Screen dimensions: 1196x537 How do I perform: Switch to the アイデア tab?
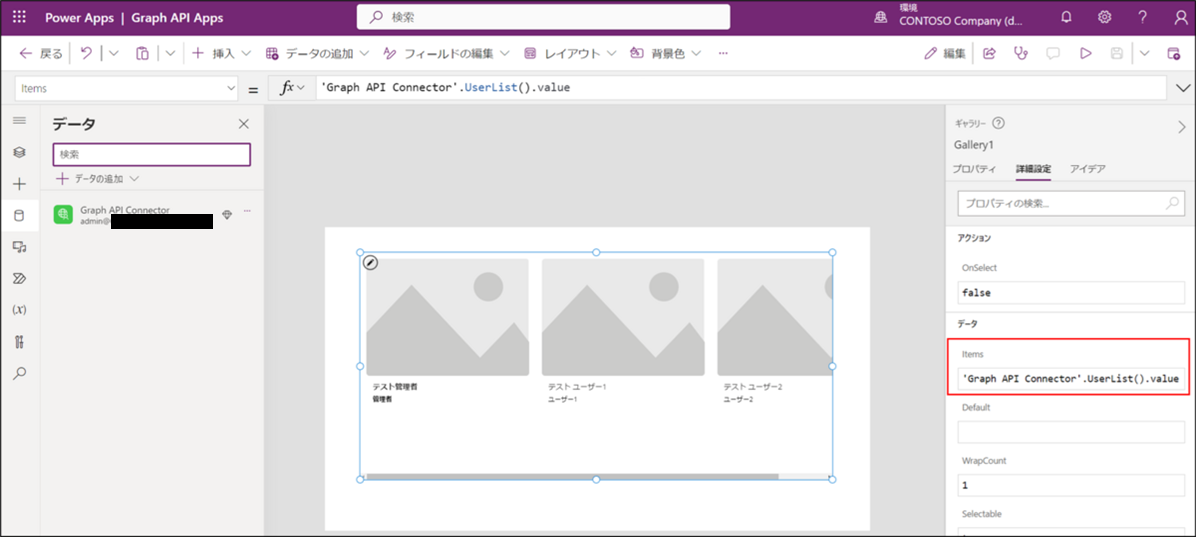(x=1088, y=169)
